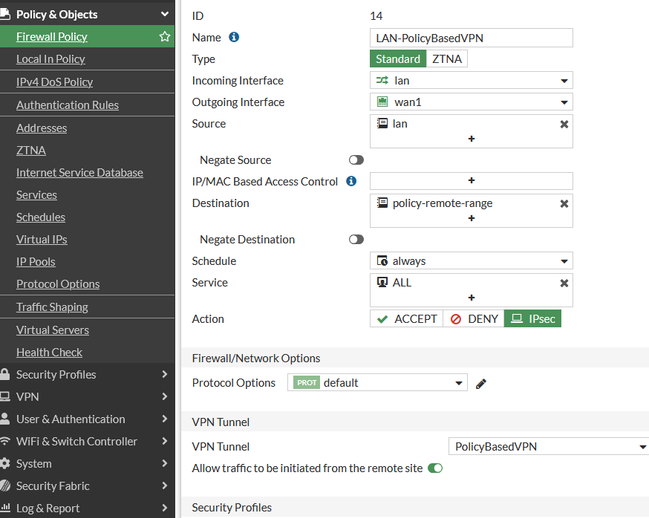Click the favorite star next to Firewall Policy
649x518 pixels.
pos(165,37)
